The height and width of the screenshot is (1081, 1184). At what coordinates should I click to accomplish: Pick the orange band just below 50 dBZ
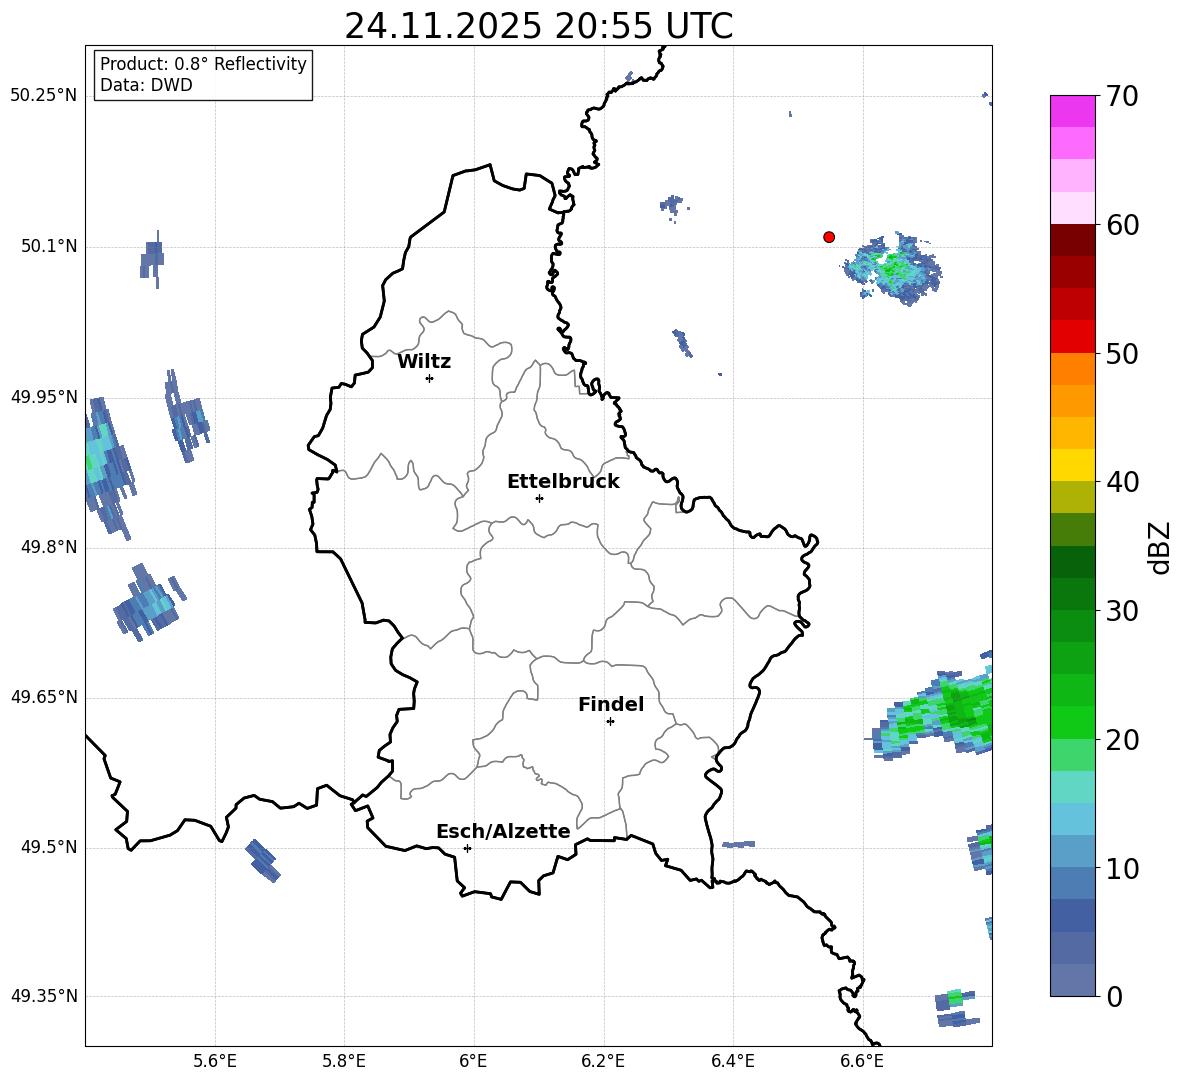point(1073,368)
